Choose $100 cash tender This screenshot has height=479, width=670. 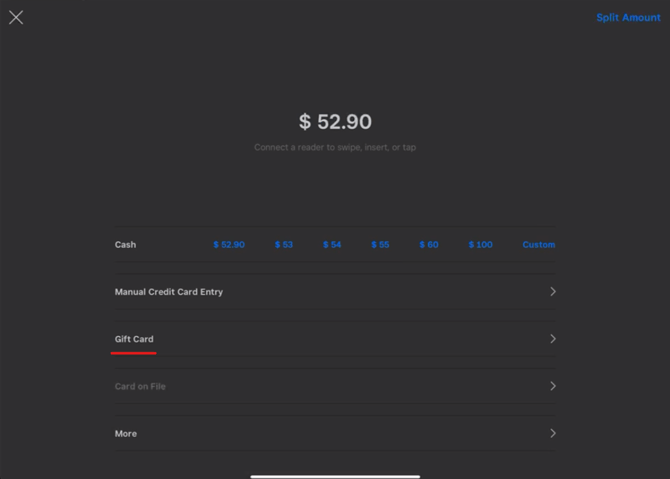click(480, 245)
